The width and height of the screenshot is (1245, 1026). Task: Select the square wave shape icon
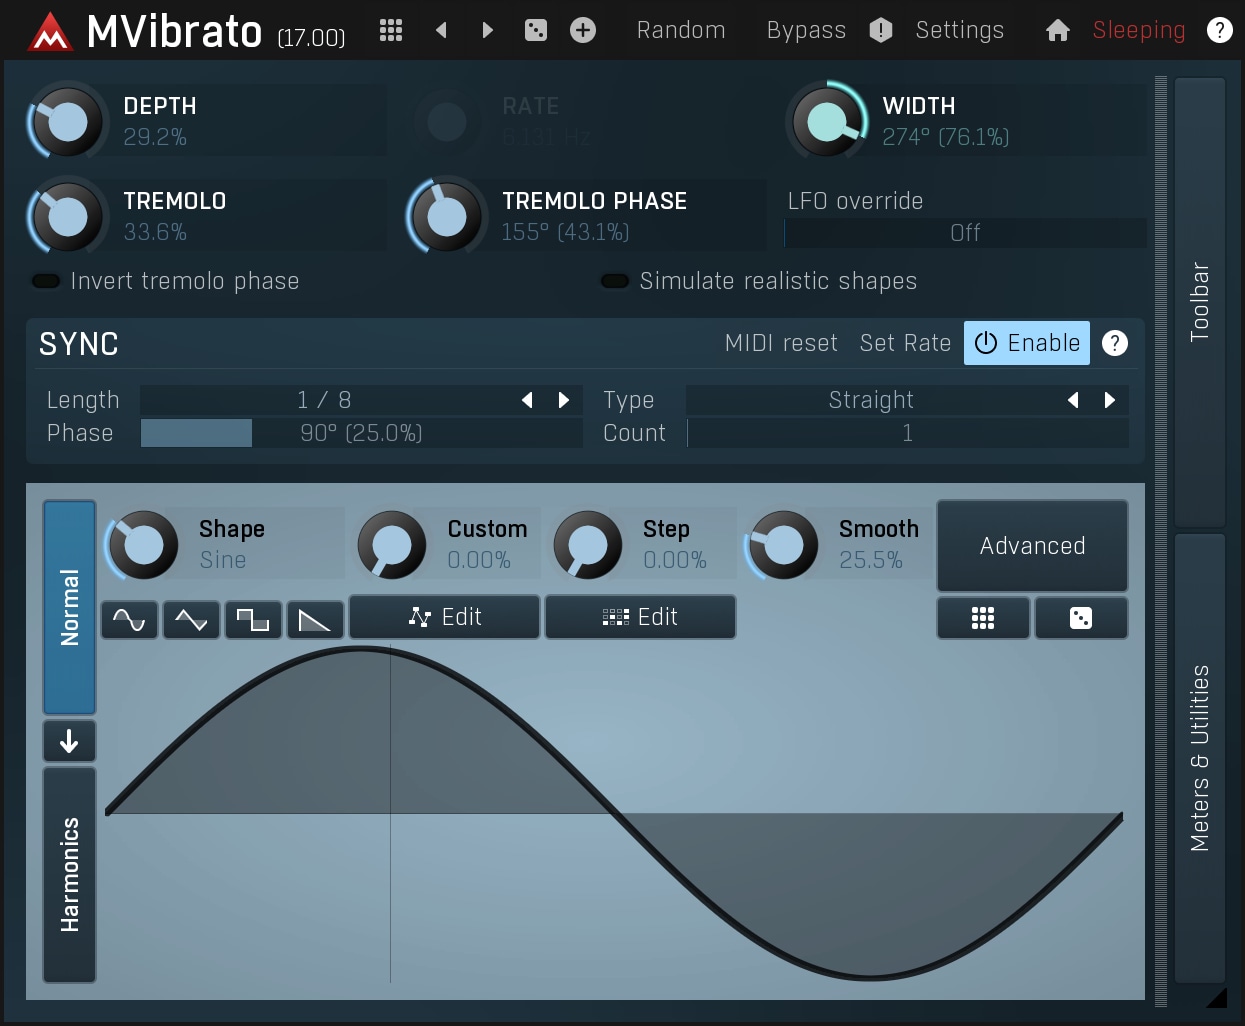pyautogui.click(x=253, y=621)
